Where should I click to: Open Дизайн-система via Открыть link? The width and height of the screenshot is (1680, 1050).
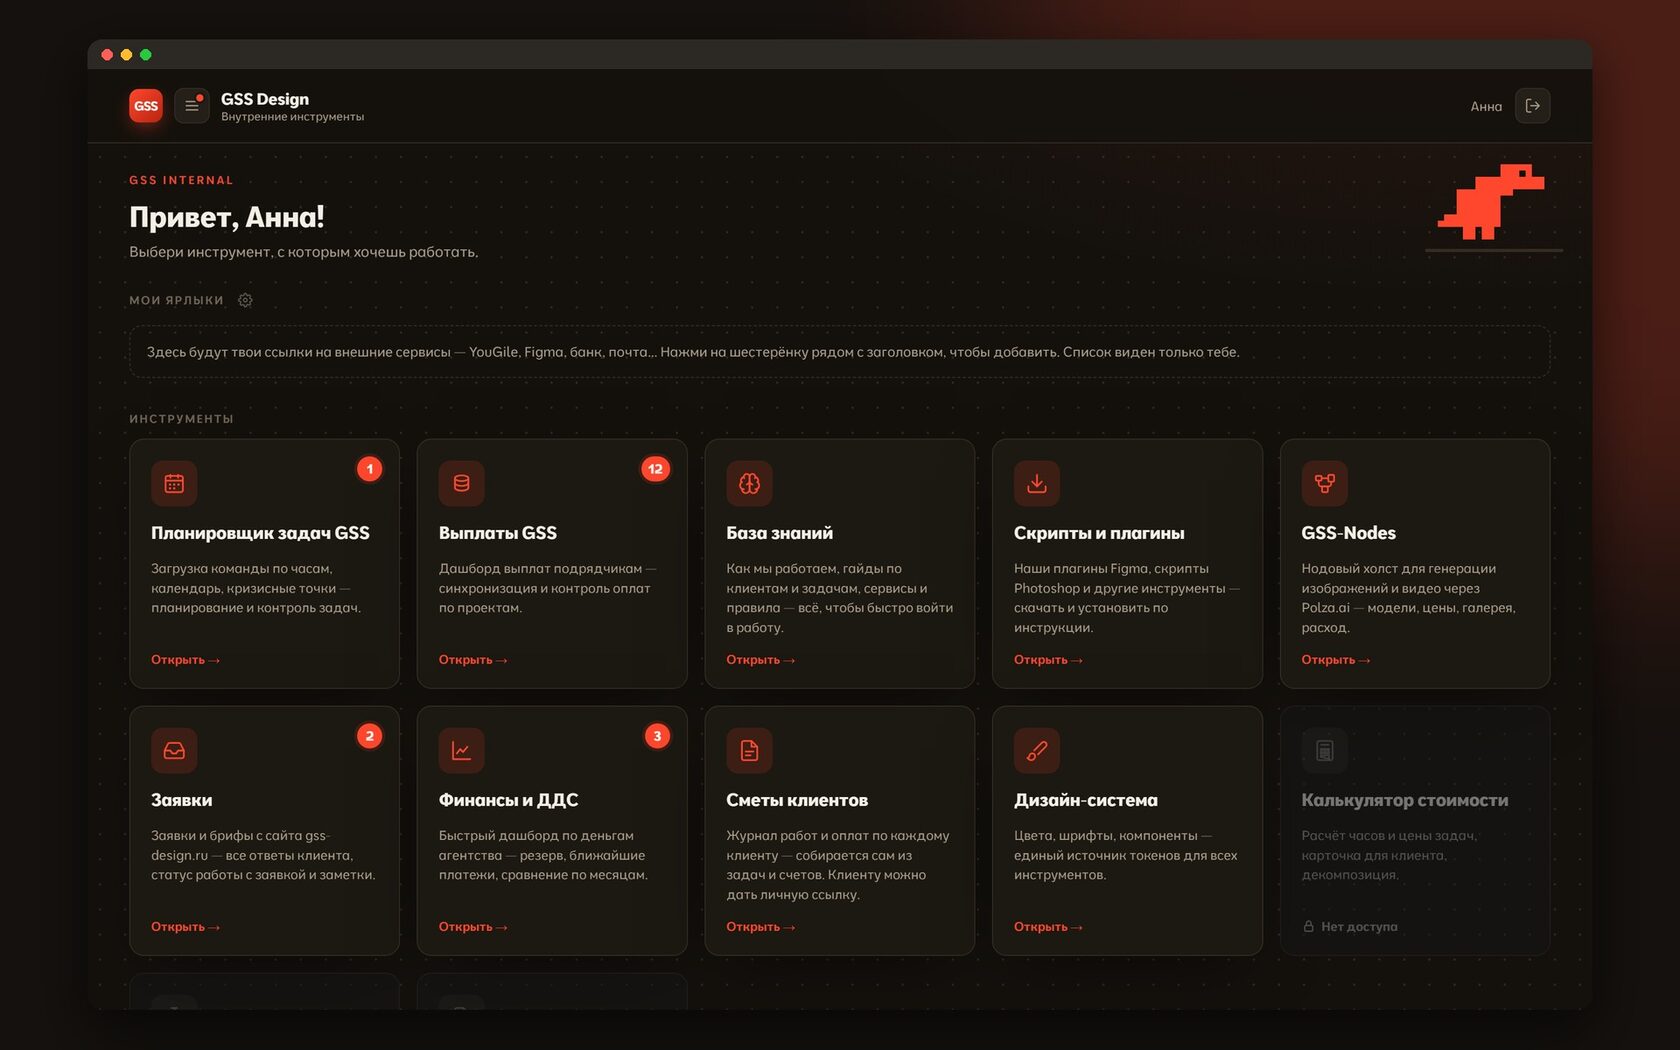click(x=1048, y=927)
